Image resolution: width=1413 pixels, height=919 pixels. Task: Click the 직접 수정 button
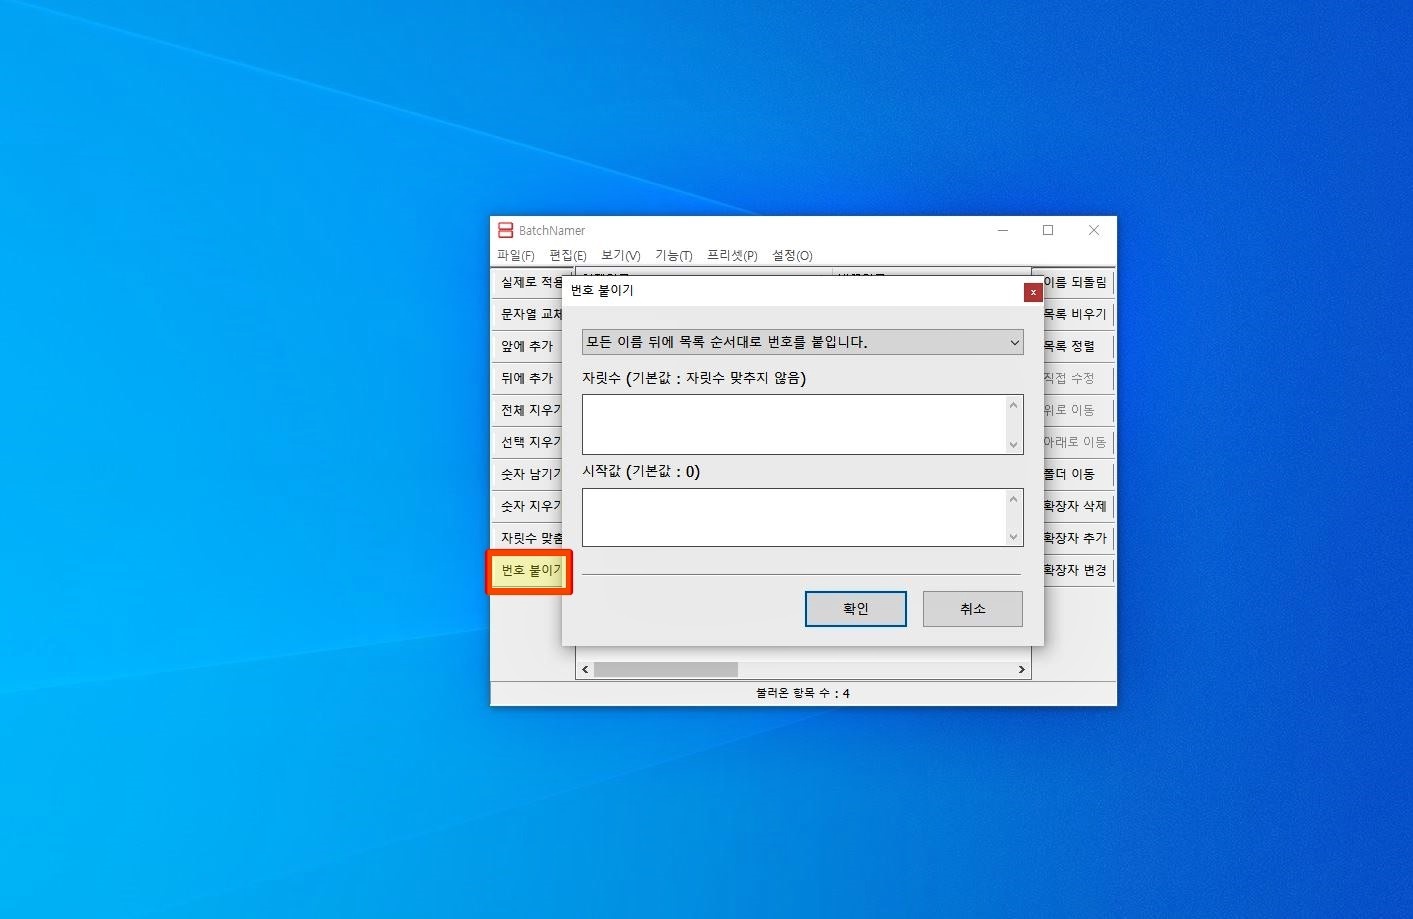(x=1078, y=378)
